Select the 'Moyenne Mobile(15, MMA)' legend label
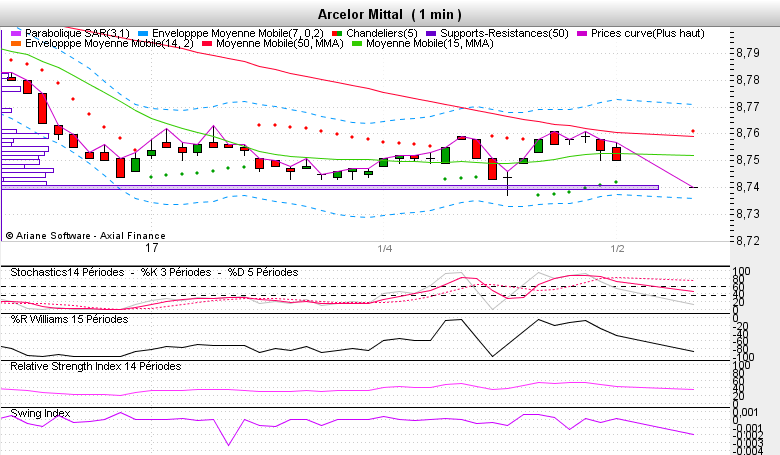Image resolution: width=780 pixels, height=455 pixels. point(430,43)
